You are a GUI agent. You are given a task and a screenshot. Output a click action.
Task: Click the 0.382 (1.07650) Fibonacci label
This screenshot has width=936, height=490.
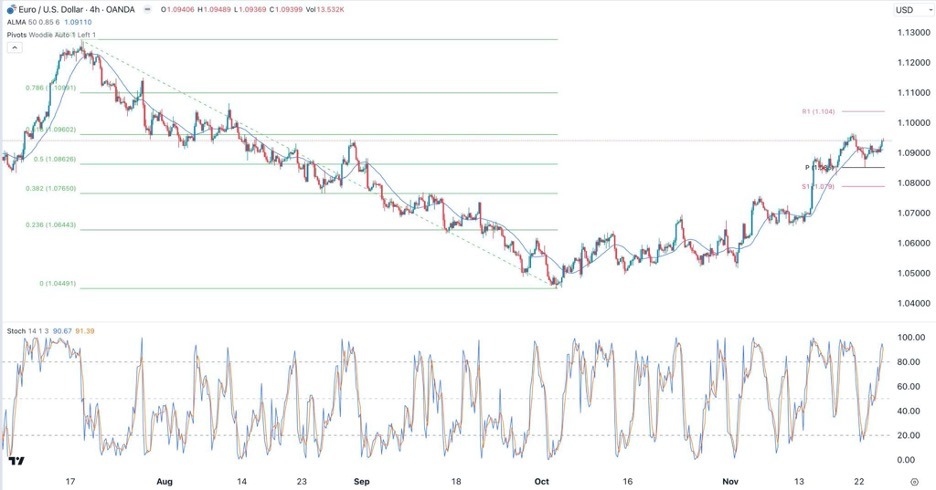tap(51, 189)
